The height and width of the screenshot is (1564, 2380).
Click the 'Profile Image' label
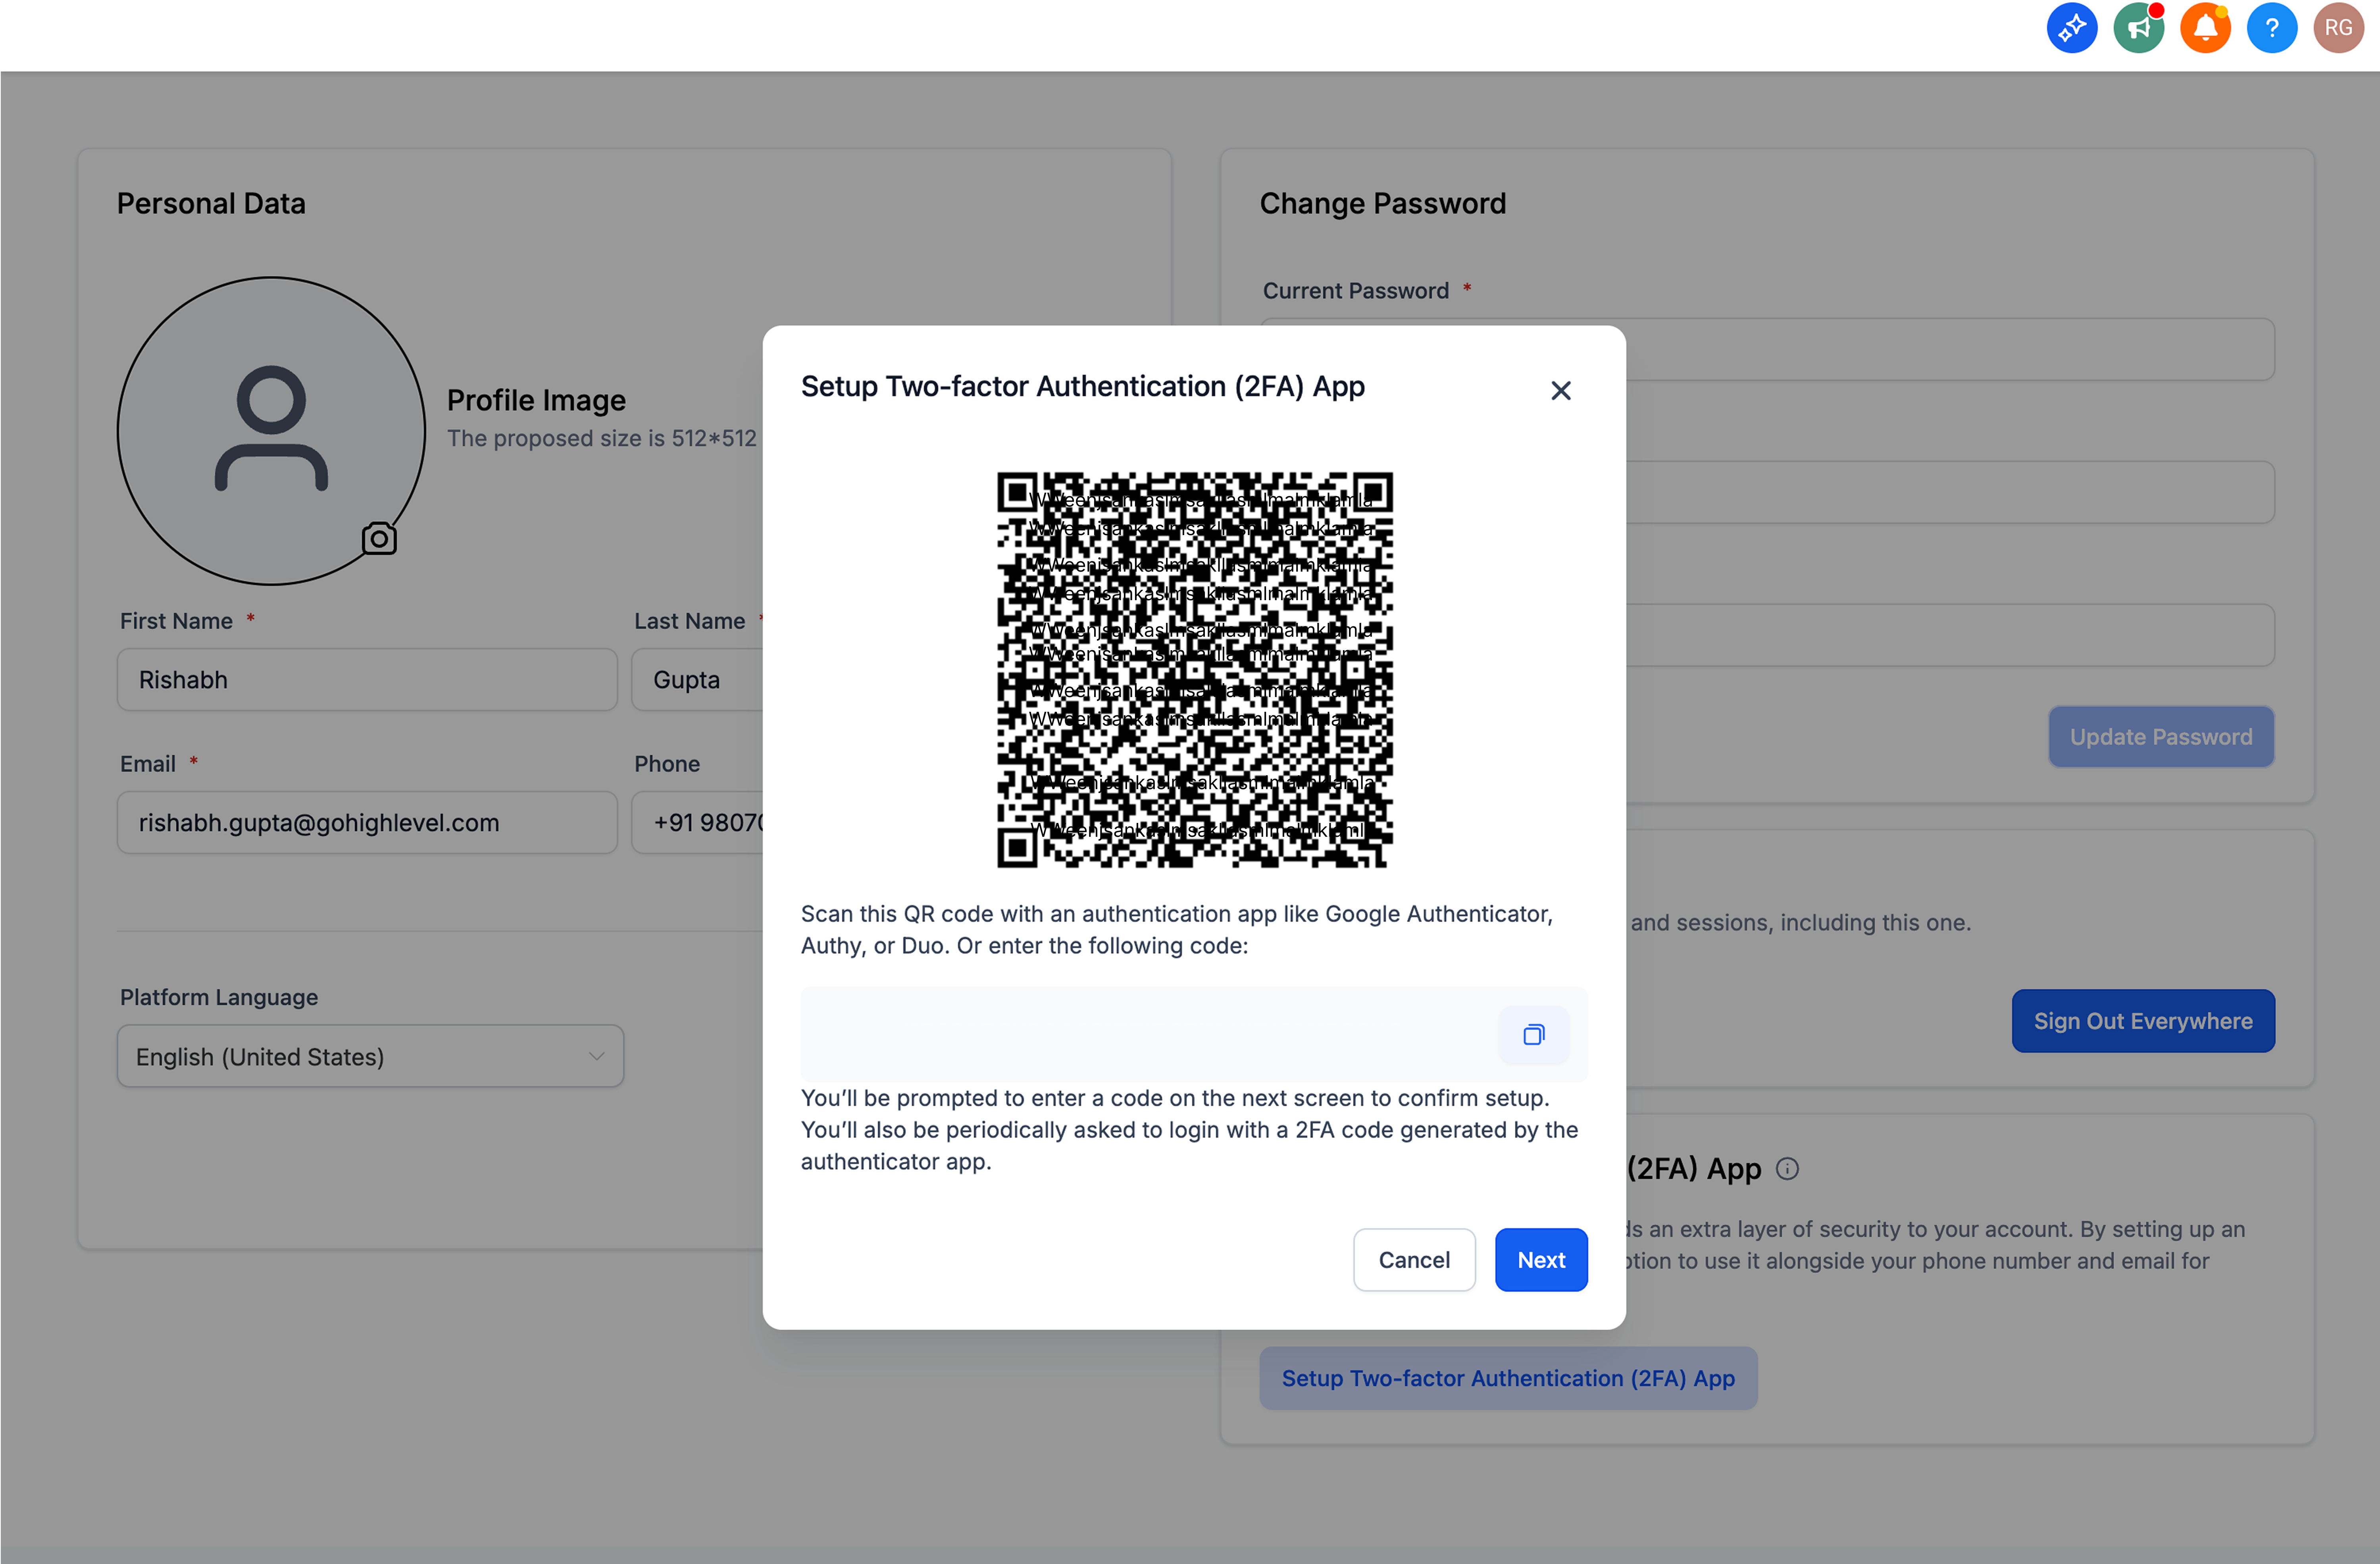[x=536, y=400]
